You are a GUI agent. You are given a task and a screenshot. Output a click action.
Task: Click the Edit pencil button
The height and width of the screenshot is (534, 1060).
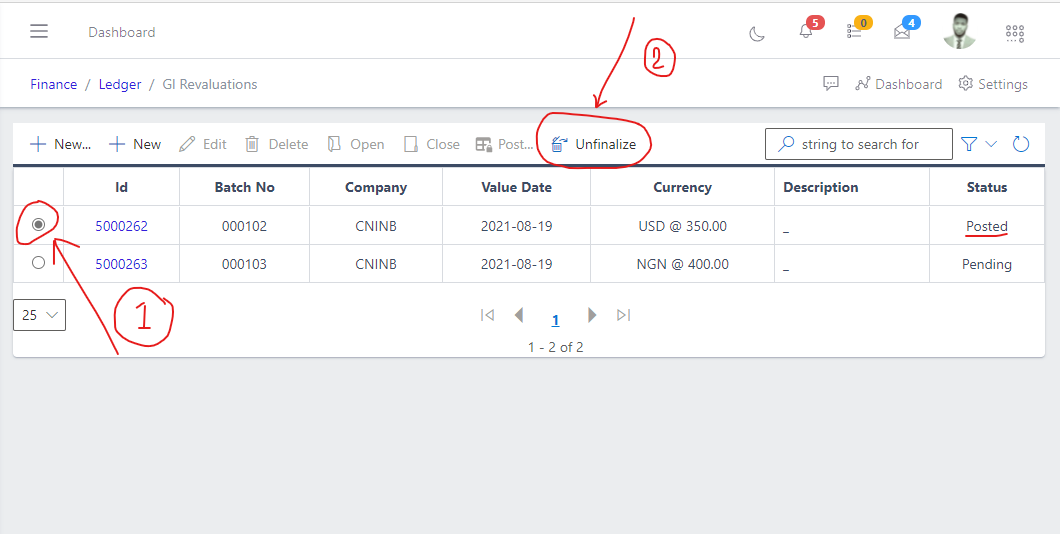tap(203, 144)
